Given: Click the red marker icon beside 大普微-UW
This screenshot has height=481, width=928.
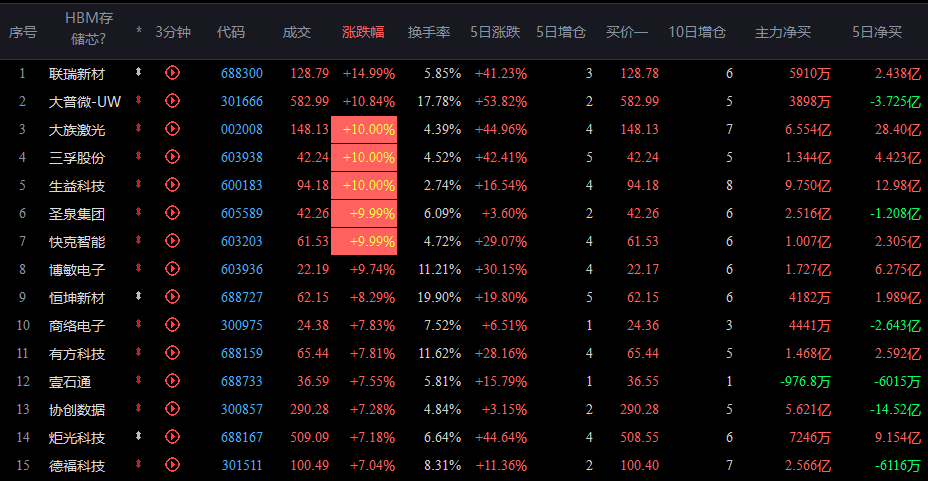Looking at the screenshot, I should click(x=138, y=99).
